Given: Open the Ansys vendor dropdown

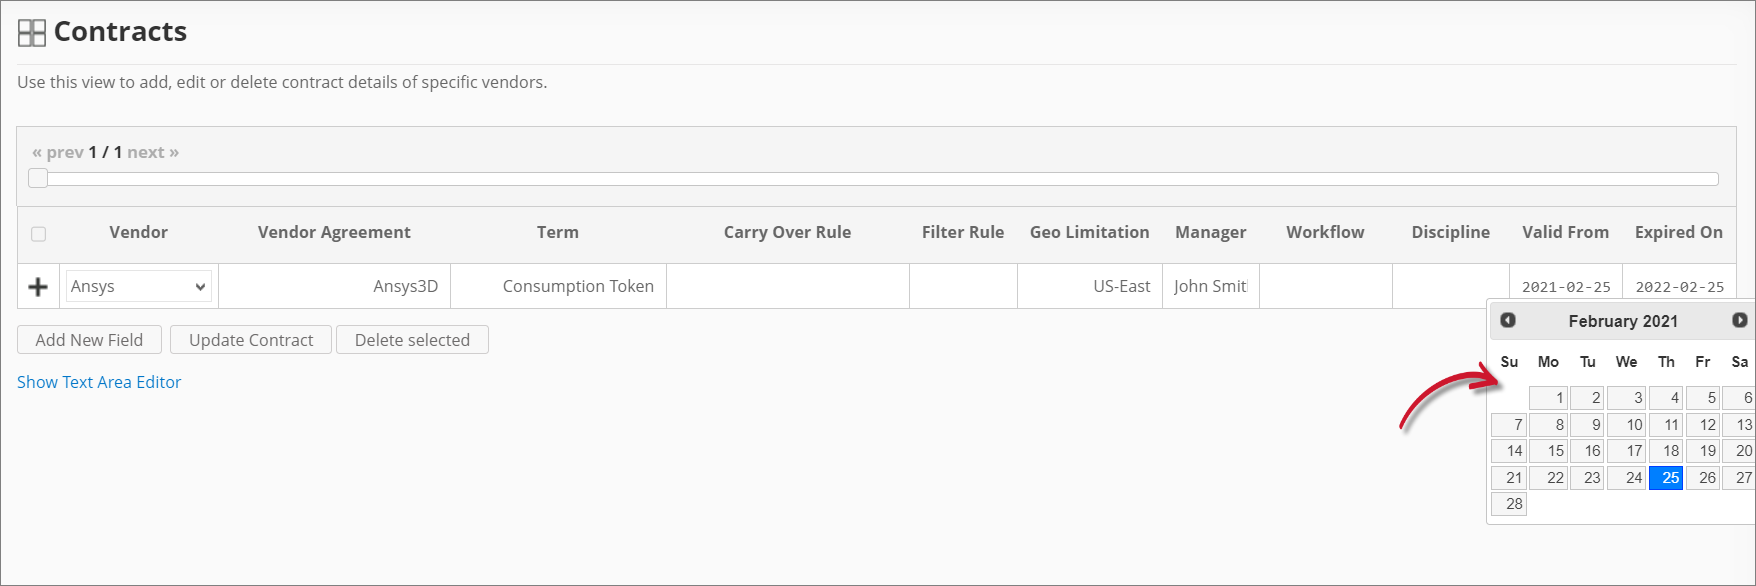Looking at the screenshot, I should [x=138, y=287].
